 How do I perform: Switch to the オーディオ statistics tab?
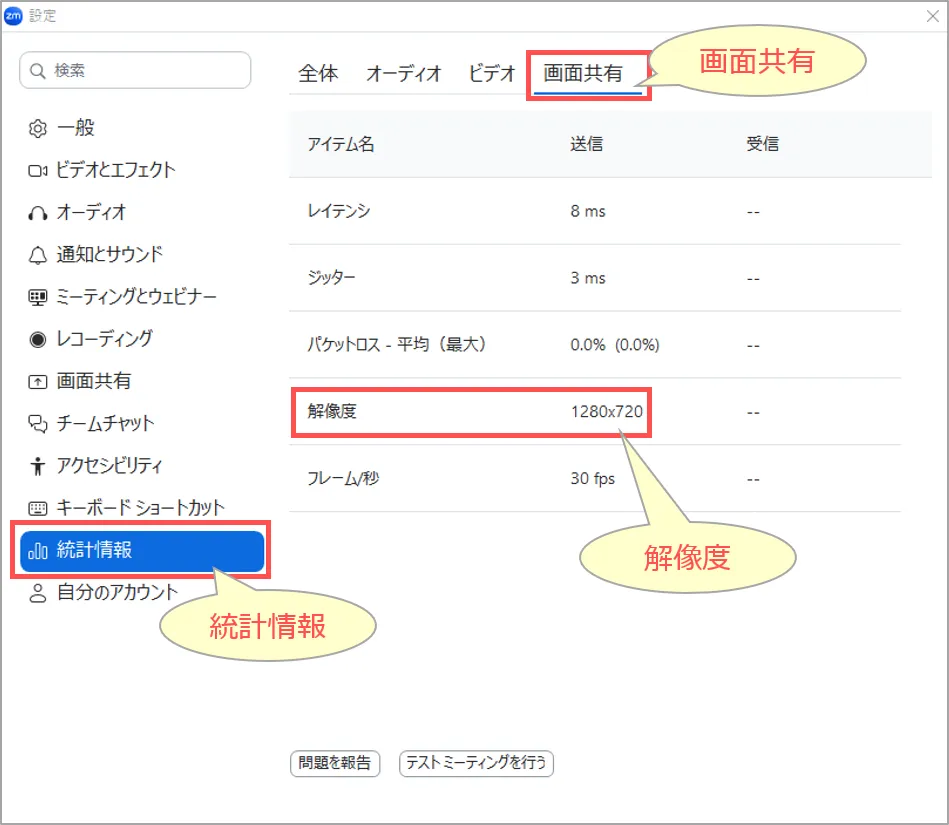pos(403,74)
